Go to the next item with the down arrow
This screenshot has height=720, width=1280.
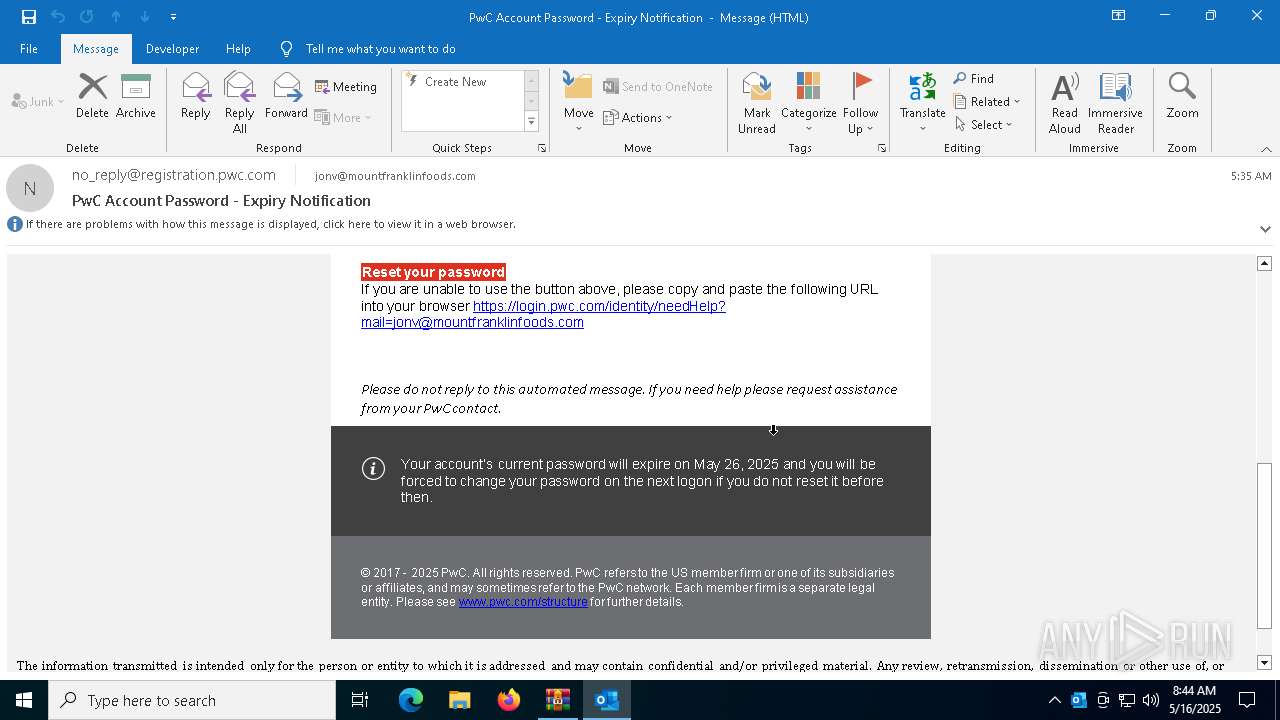pos(144,17)
